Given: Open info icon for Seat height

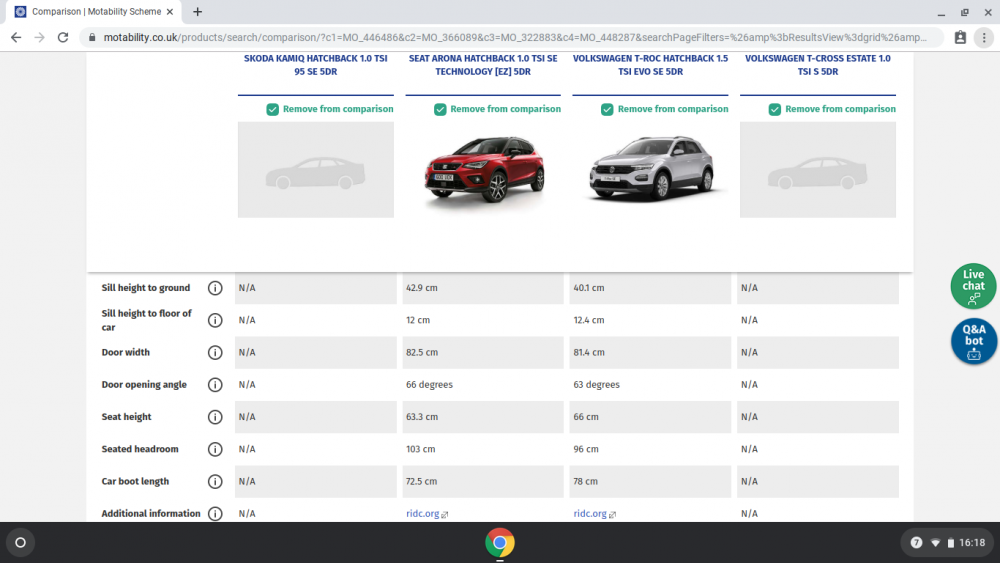Looking at the screenshot, I should (x=215, y=417).
